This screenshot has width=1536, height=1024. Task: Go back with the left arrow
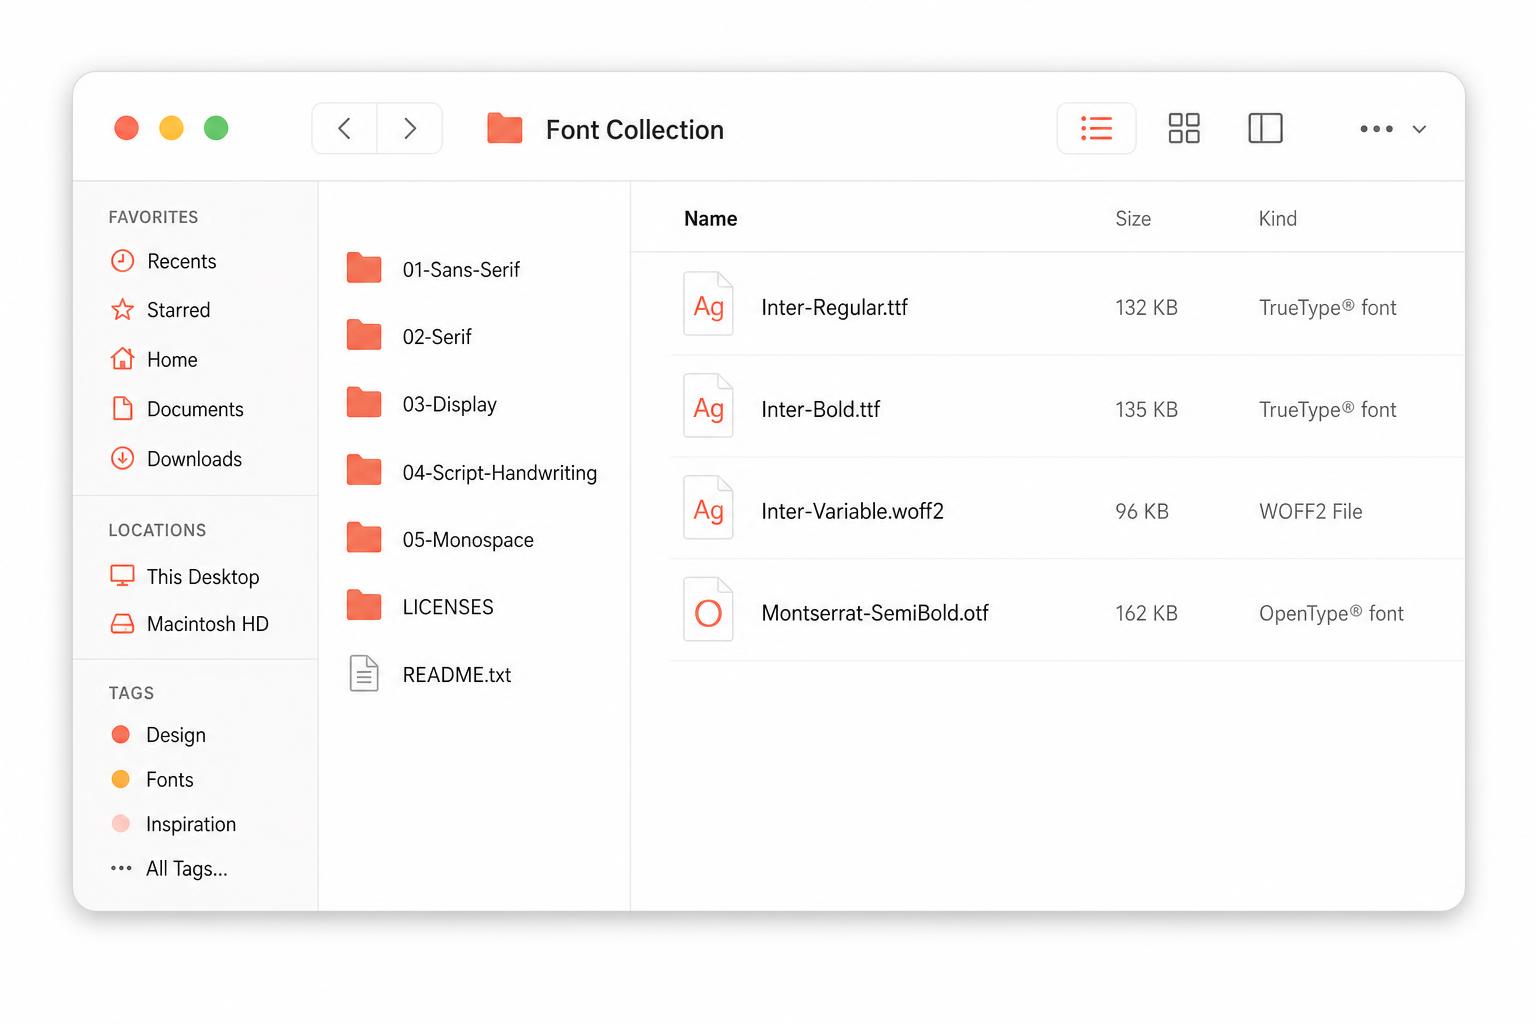[x=344, y=128]
